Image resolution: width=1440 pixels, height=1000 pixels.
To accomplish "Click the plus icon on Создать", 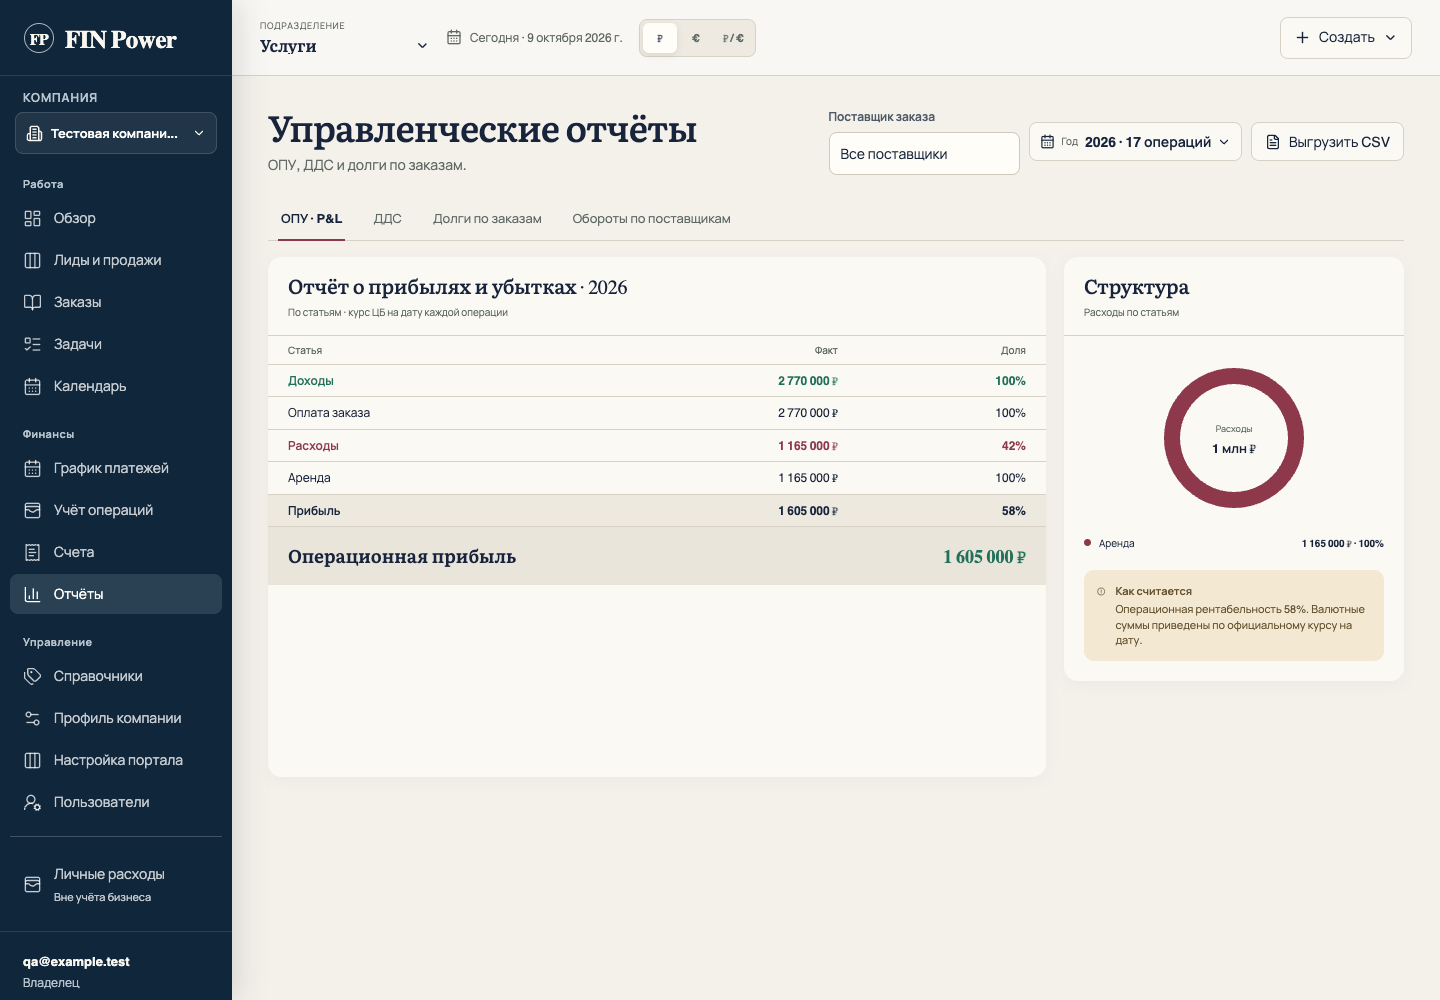I will click(1302, 37).
